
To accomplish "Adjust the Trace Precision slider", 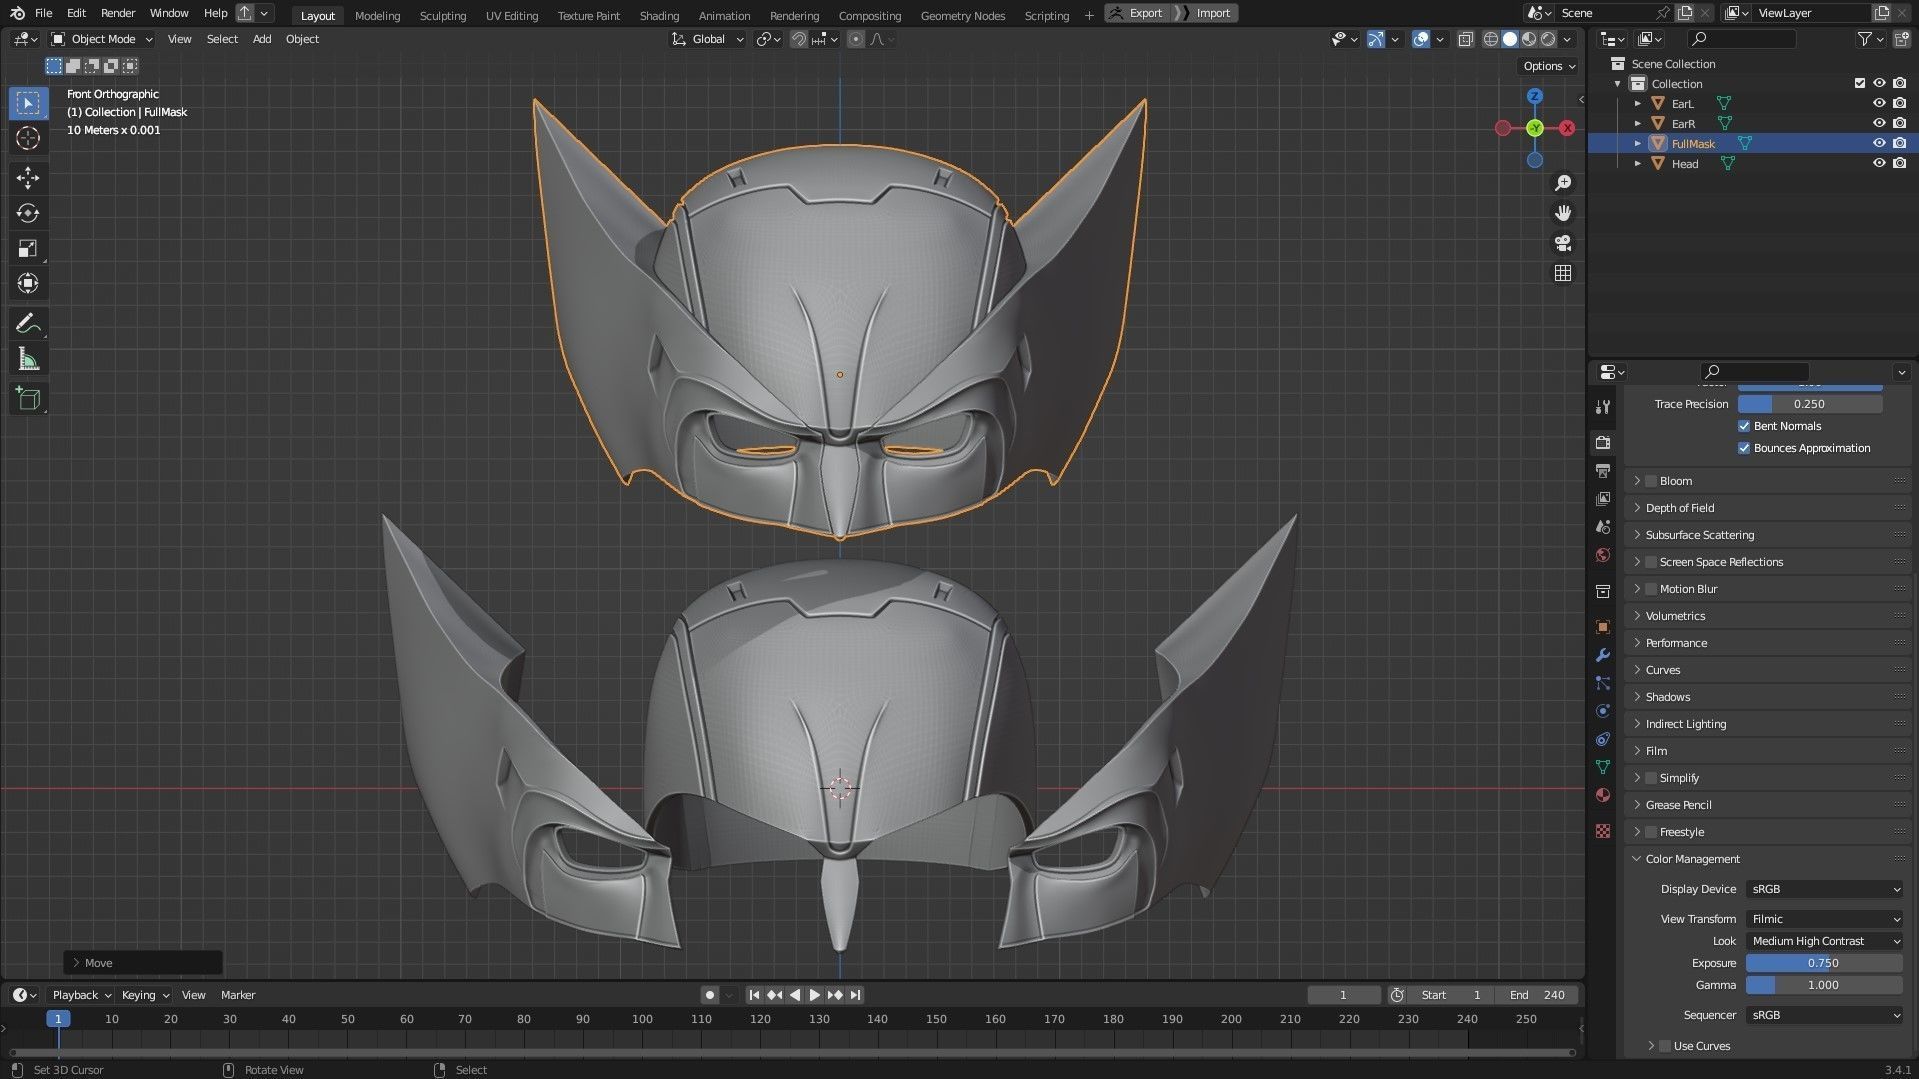I will (x=1810, y=404).
